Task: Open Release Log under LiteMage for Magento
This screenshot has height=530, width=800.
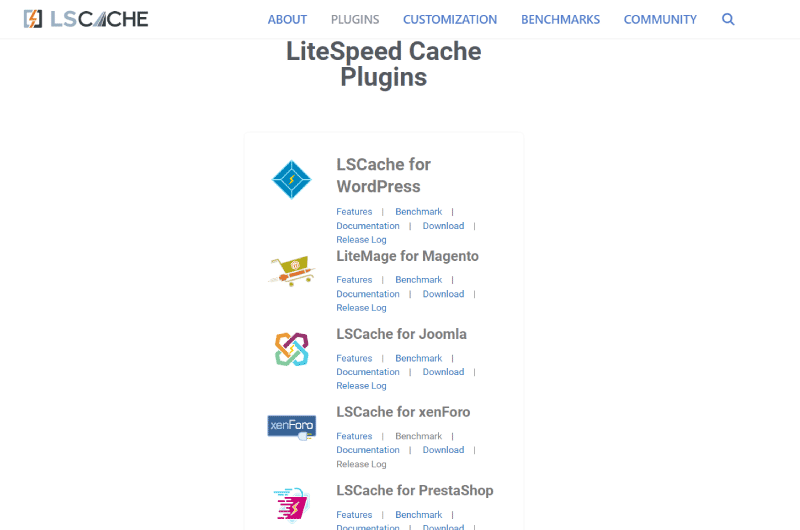Action: (x=361, y=308)
